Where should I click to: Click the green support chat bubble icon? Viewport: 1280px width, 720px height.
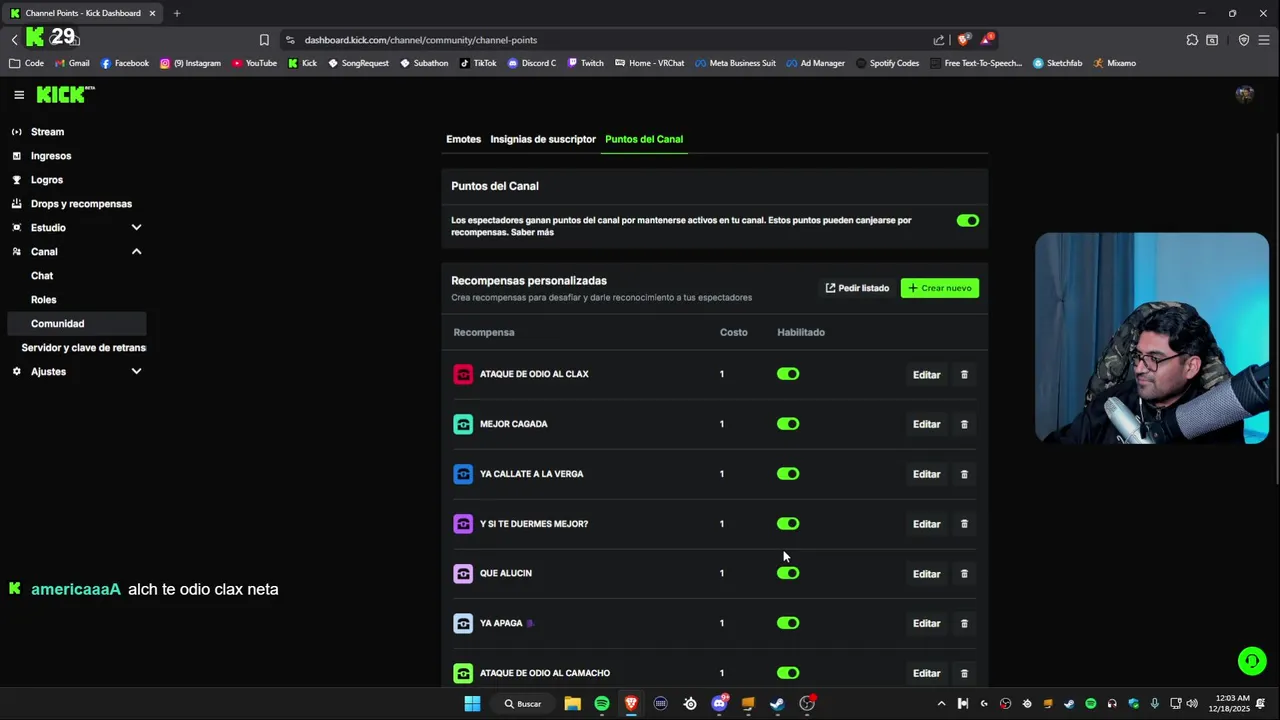(x=1251, y=661)
